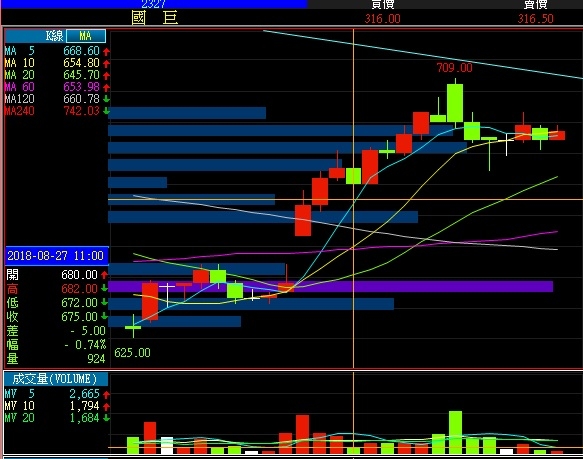Click the tallest red volume bar
Viewport: 583px width, 459px height.
pos(303,434)
